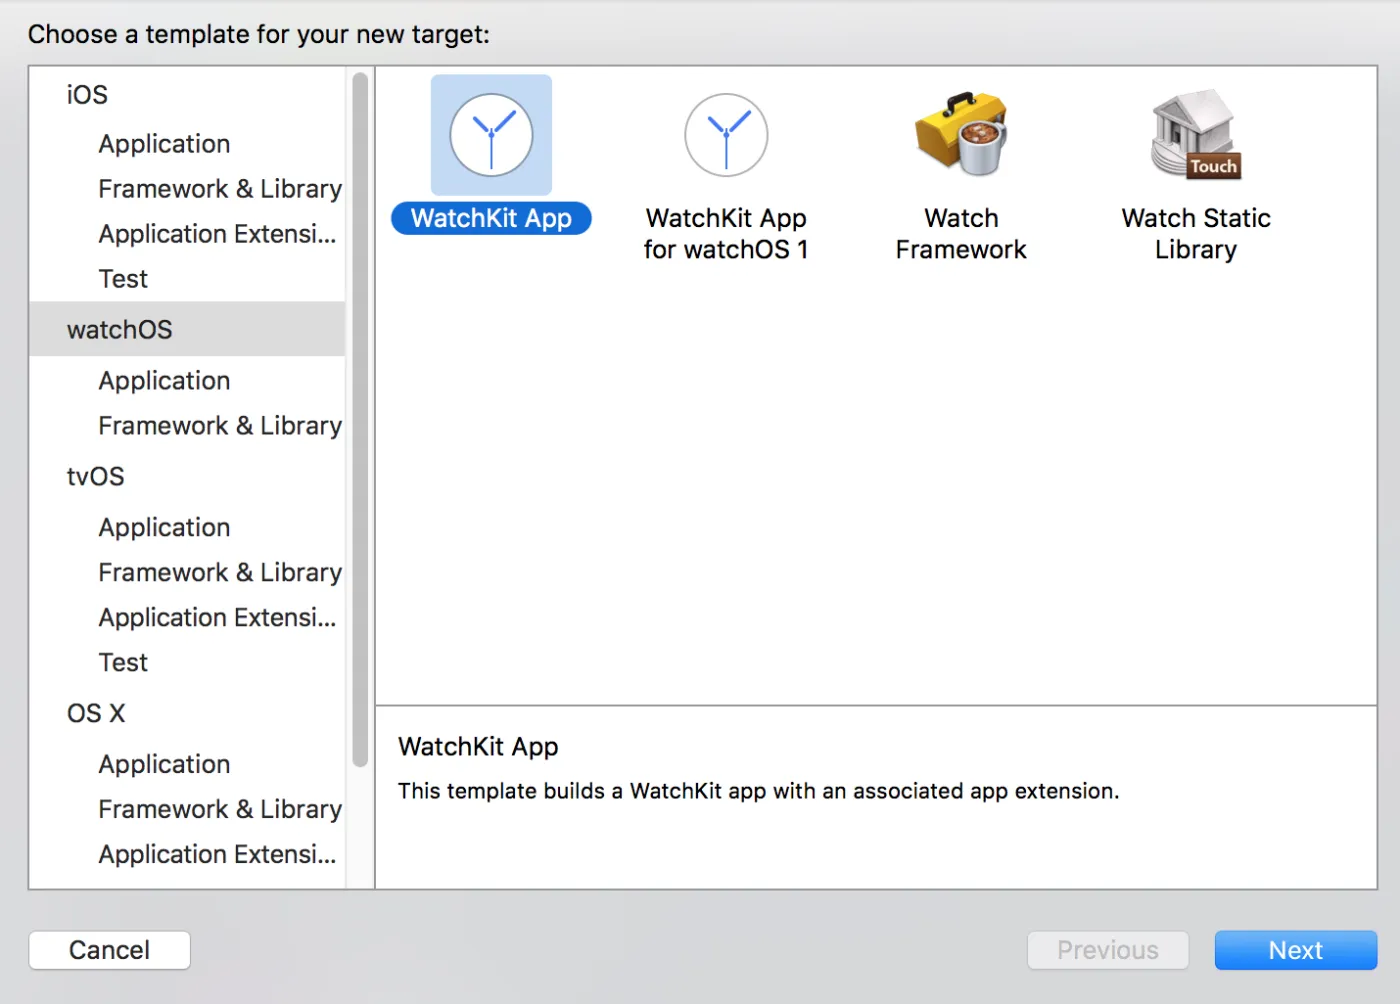Pick the Watch Static Library icon
Viewport: 1400px width, 1004px height.
1196,134
